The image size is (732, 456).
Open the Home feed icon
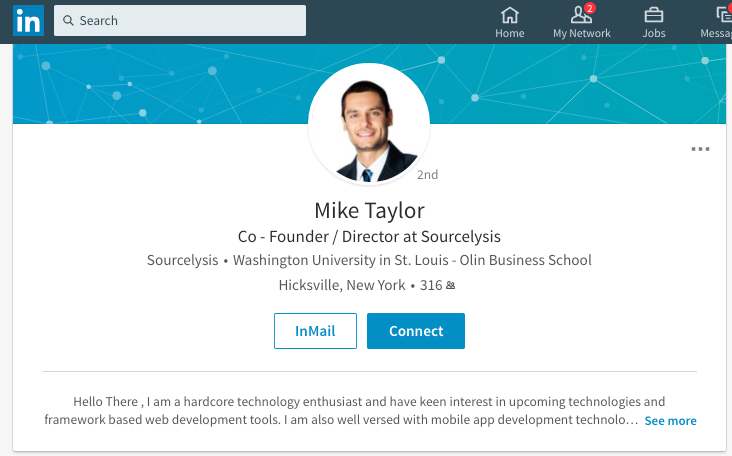(509, 15)
